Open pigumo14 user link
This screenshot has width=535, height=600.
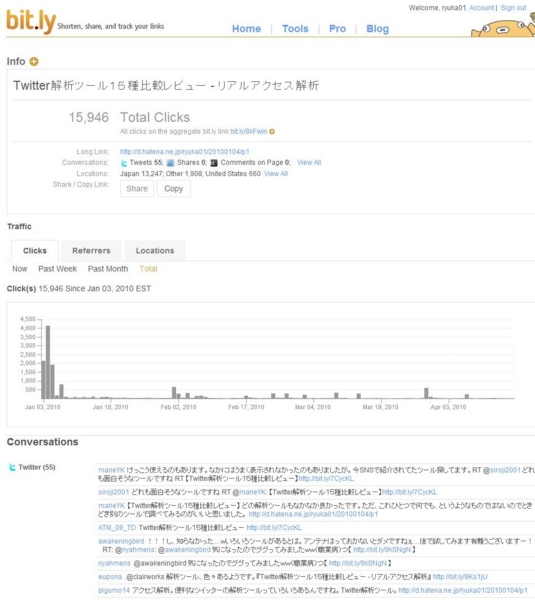click(114, 590)
